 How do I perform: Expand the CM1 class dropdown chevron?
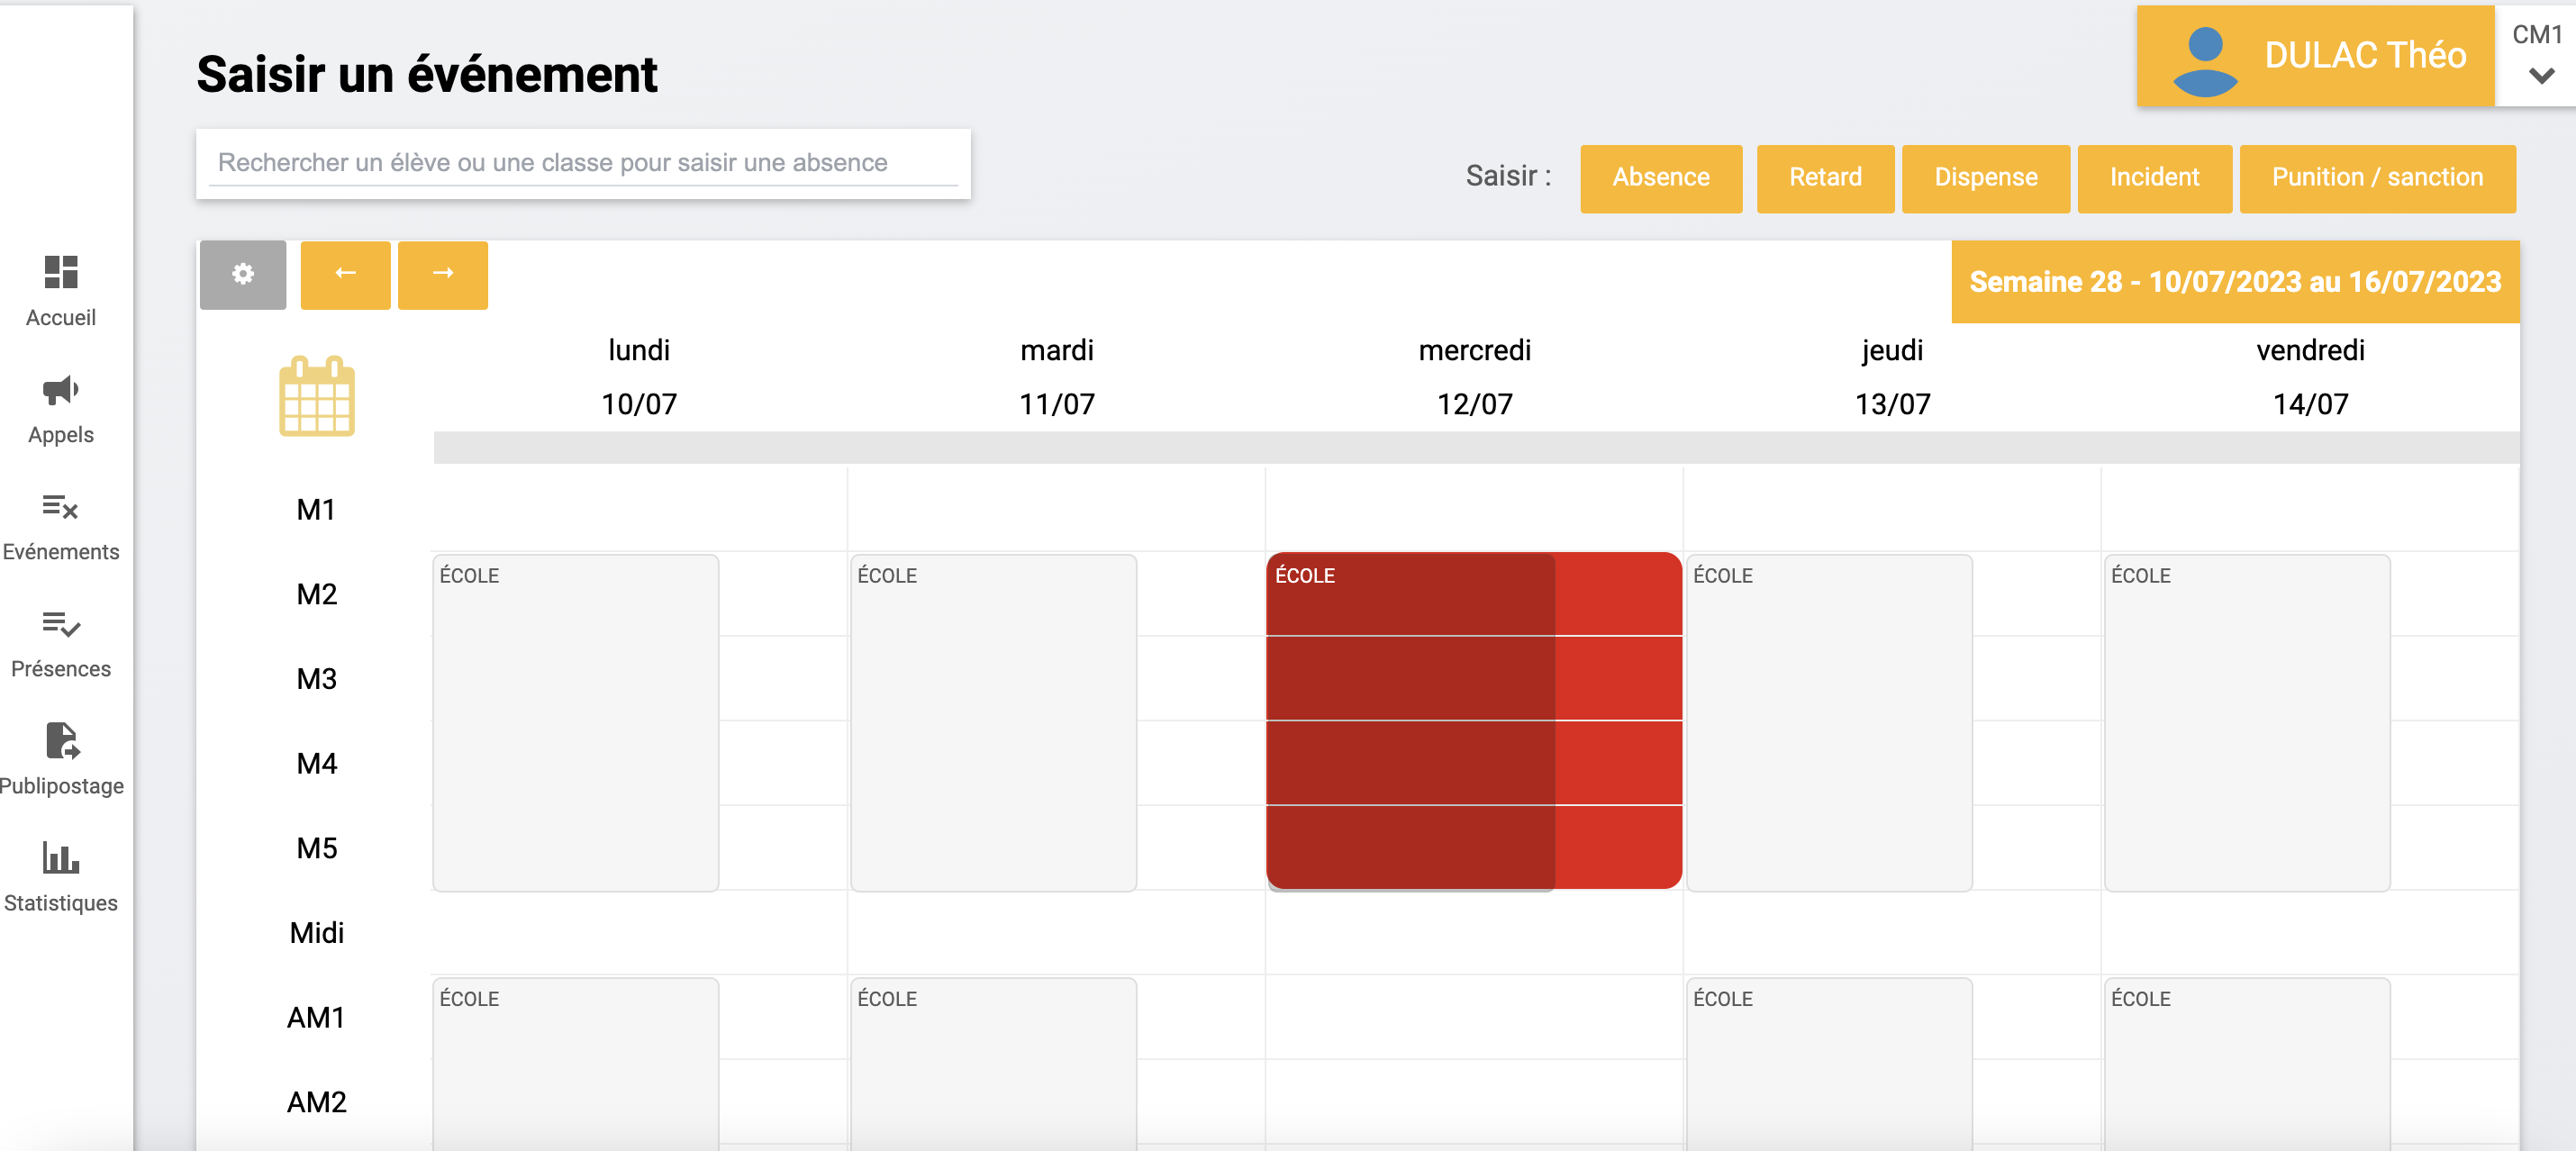click(2541, 75)
